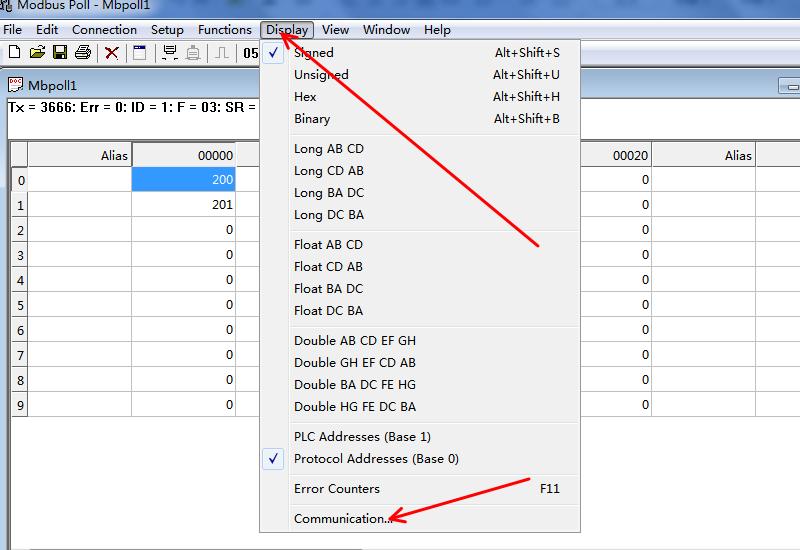Enable PLC Addresses (Base 1)
This screenshot has width=800, height=550.
click(x=362, y=437)
